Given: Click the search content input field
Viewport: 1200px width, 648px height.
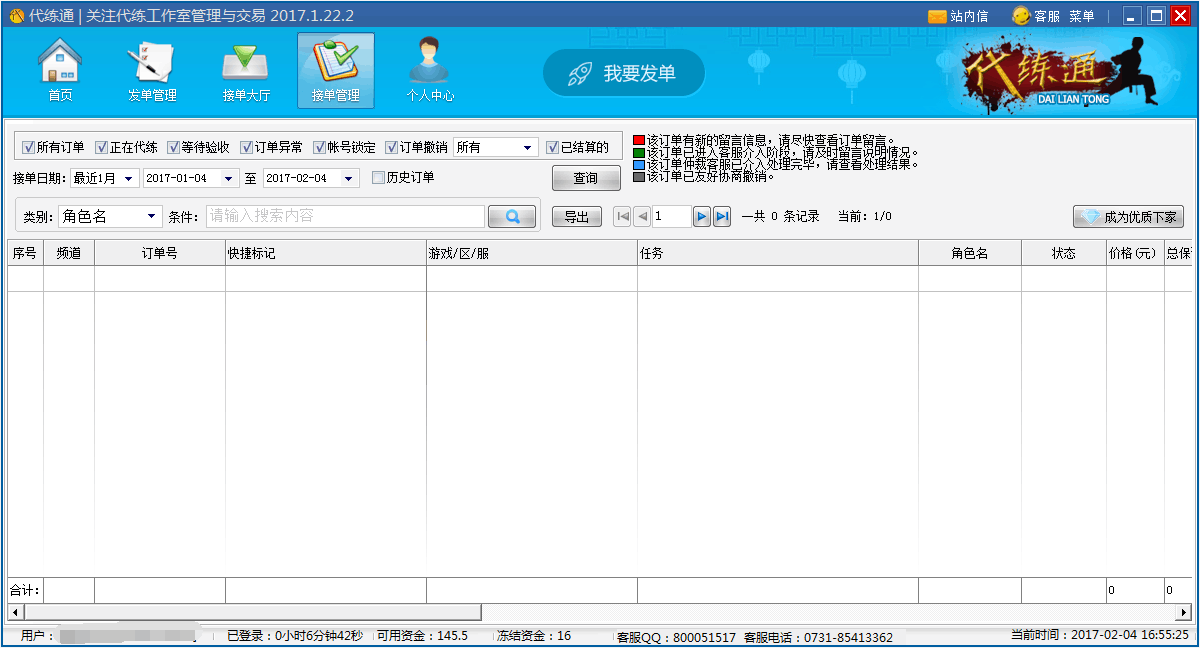Looking at the screenshot, I should point(345,216).
